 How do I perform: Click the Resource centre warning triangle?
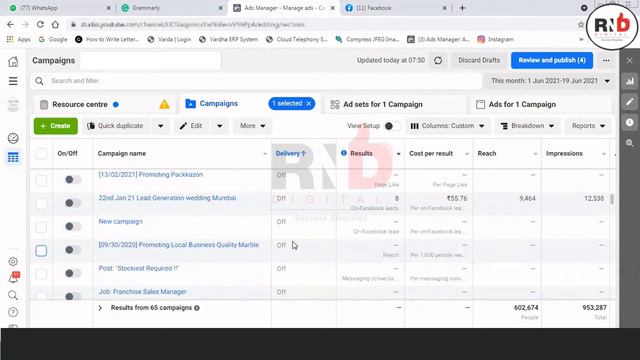click(164, 104)
